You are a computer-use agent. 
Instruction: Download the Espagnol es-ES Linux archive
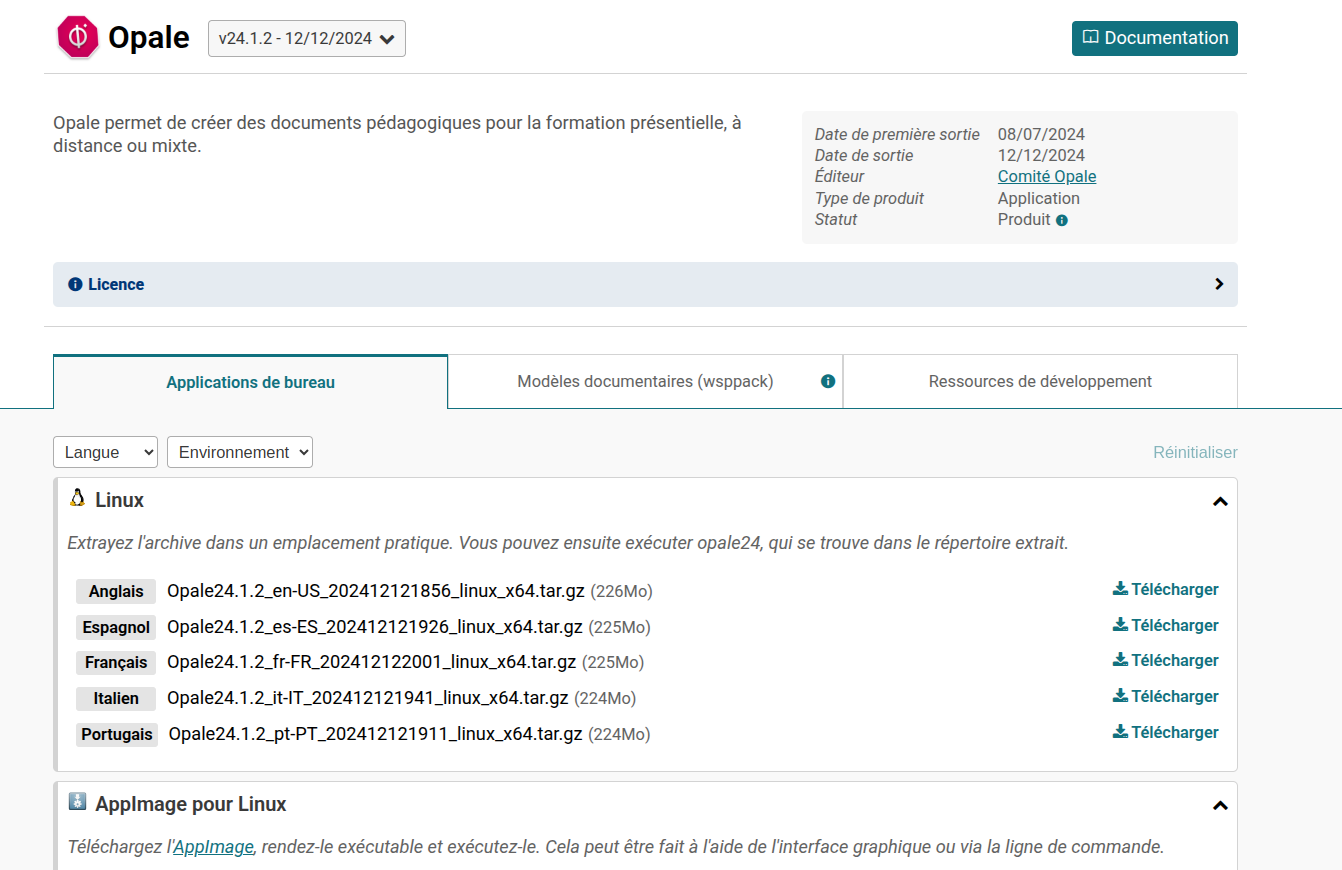pyautogui.click(x=1166, y=625)
